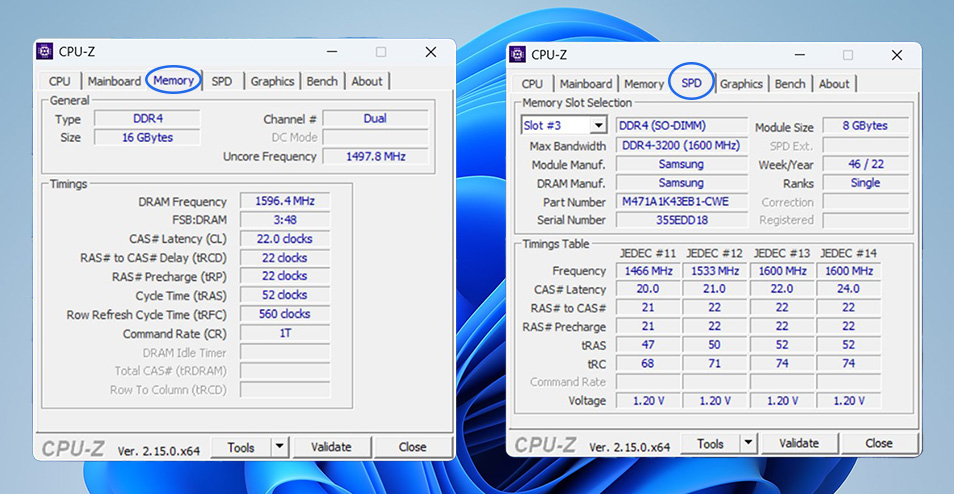Close the left CPU-Z window via title bar X

click(x=431, y=52)
